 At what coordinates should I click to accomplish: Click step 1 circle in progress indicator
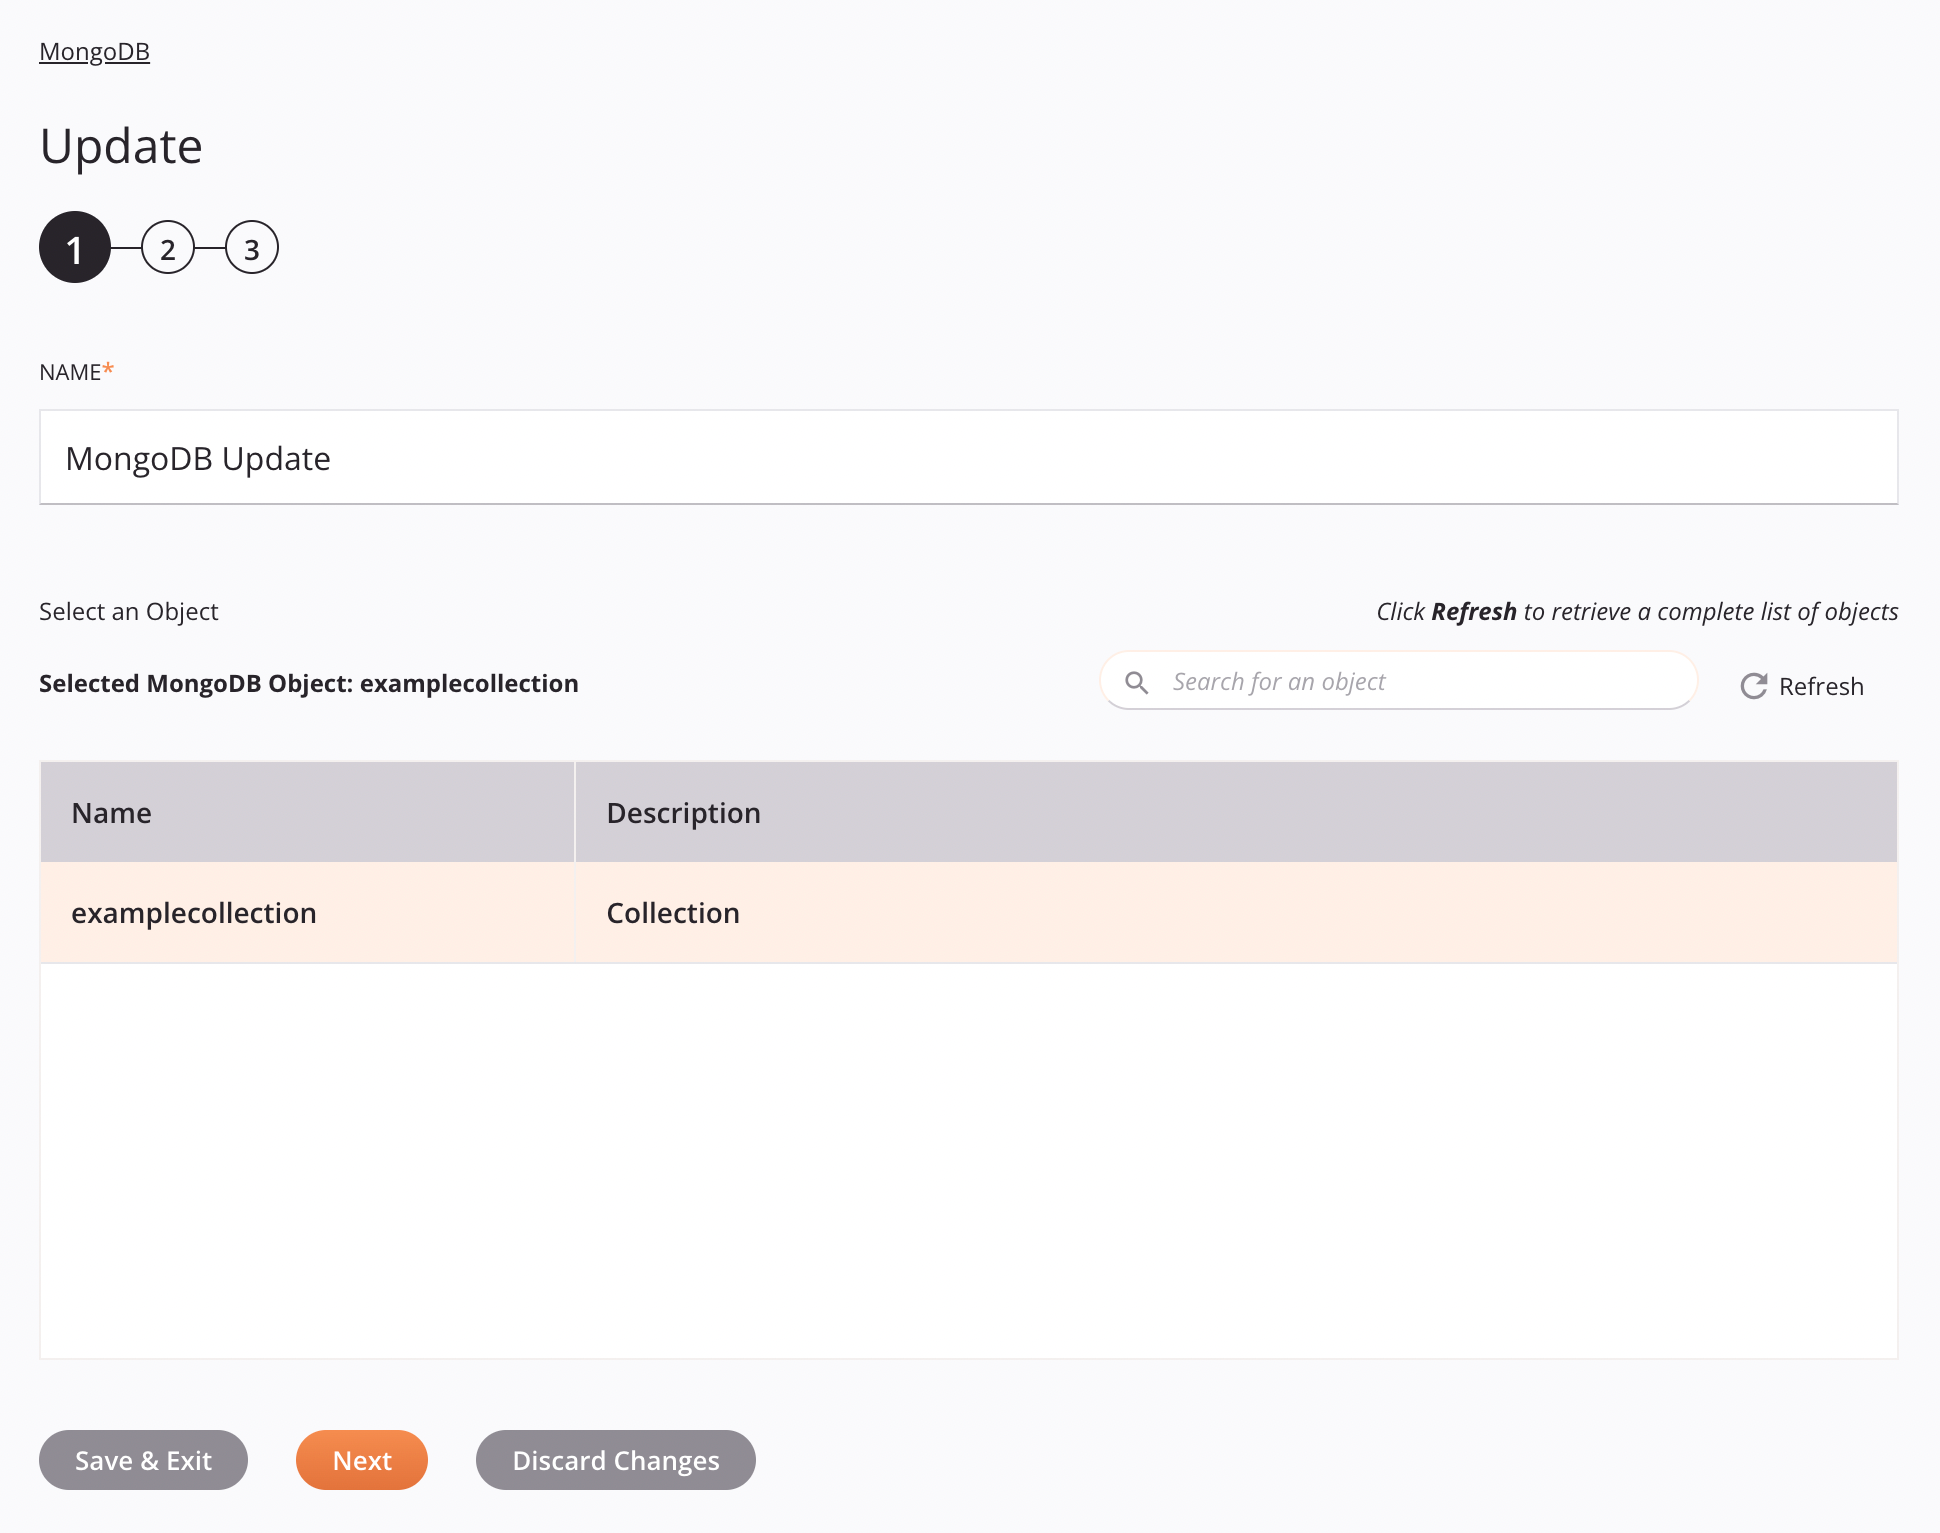[x=74, y=249]
